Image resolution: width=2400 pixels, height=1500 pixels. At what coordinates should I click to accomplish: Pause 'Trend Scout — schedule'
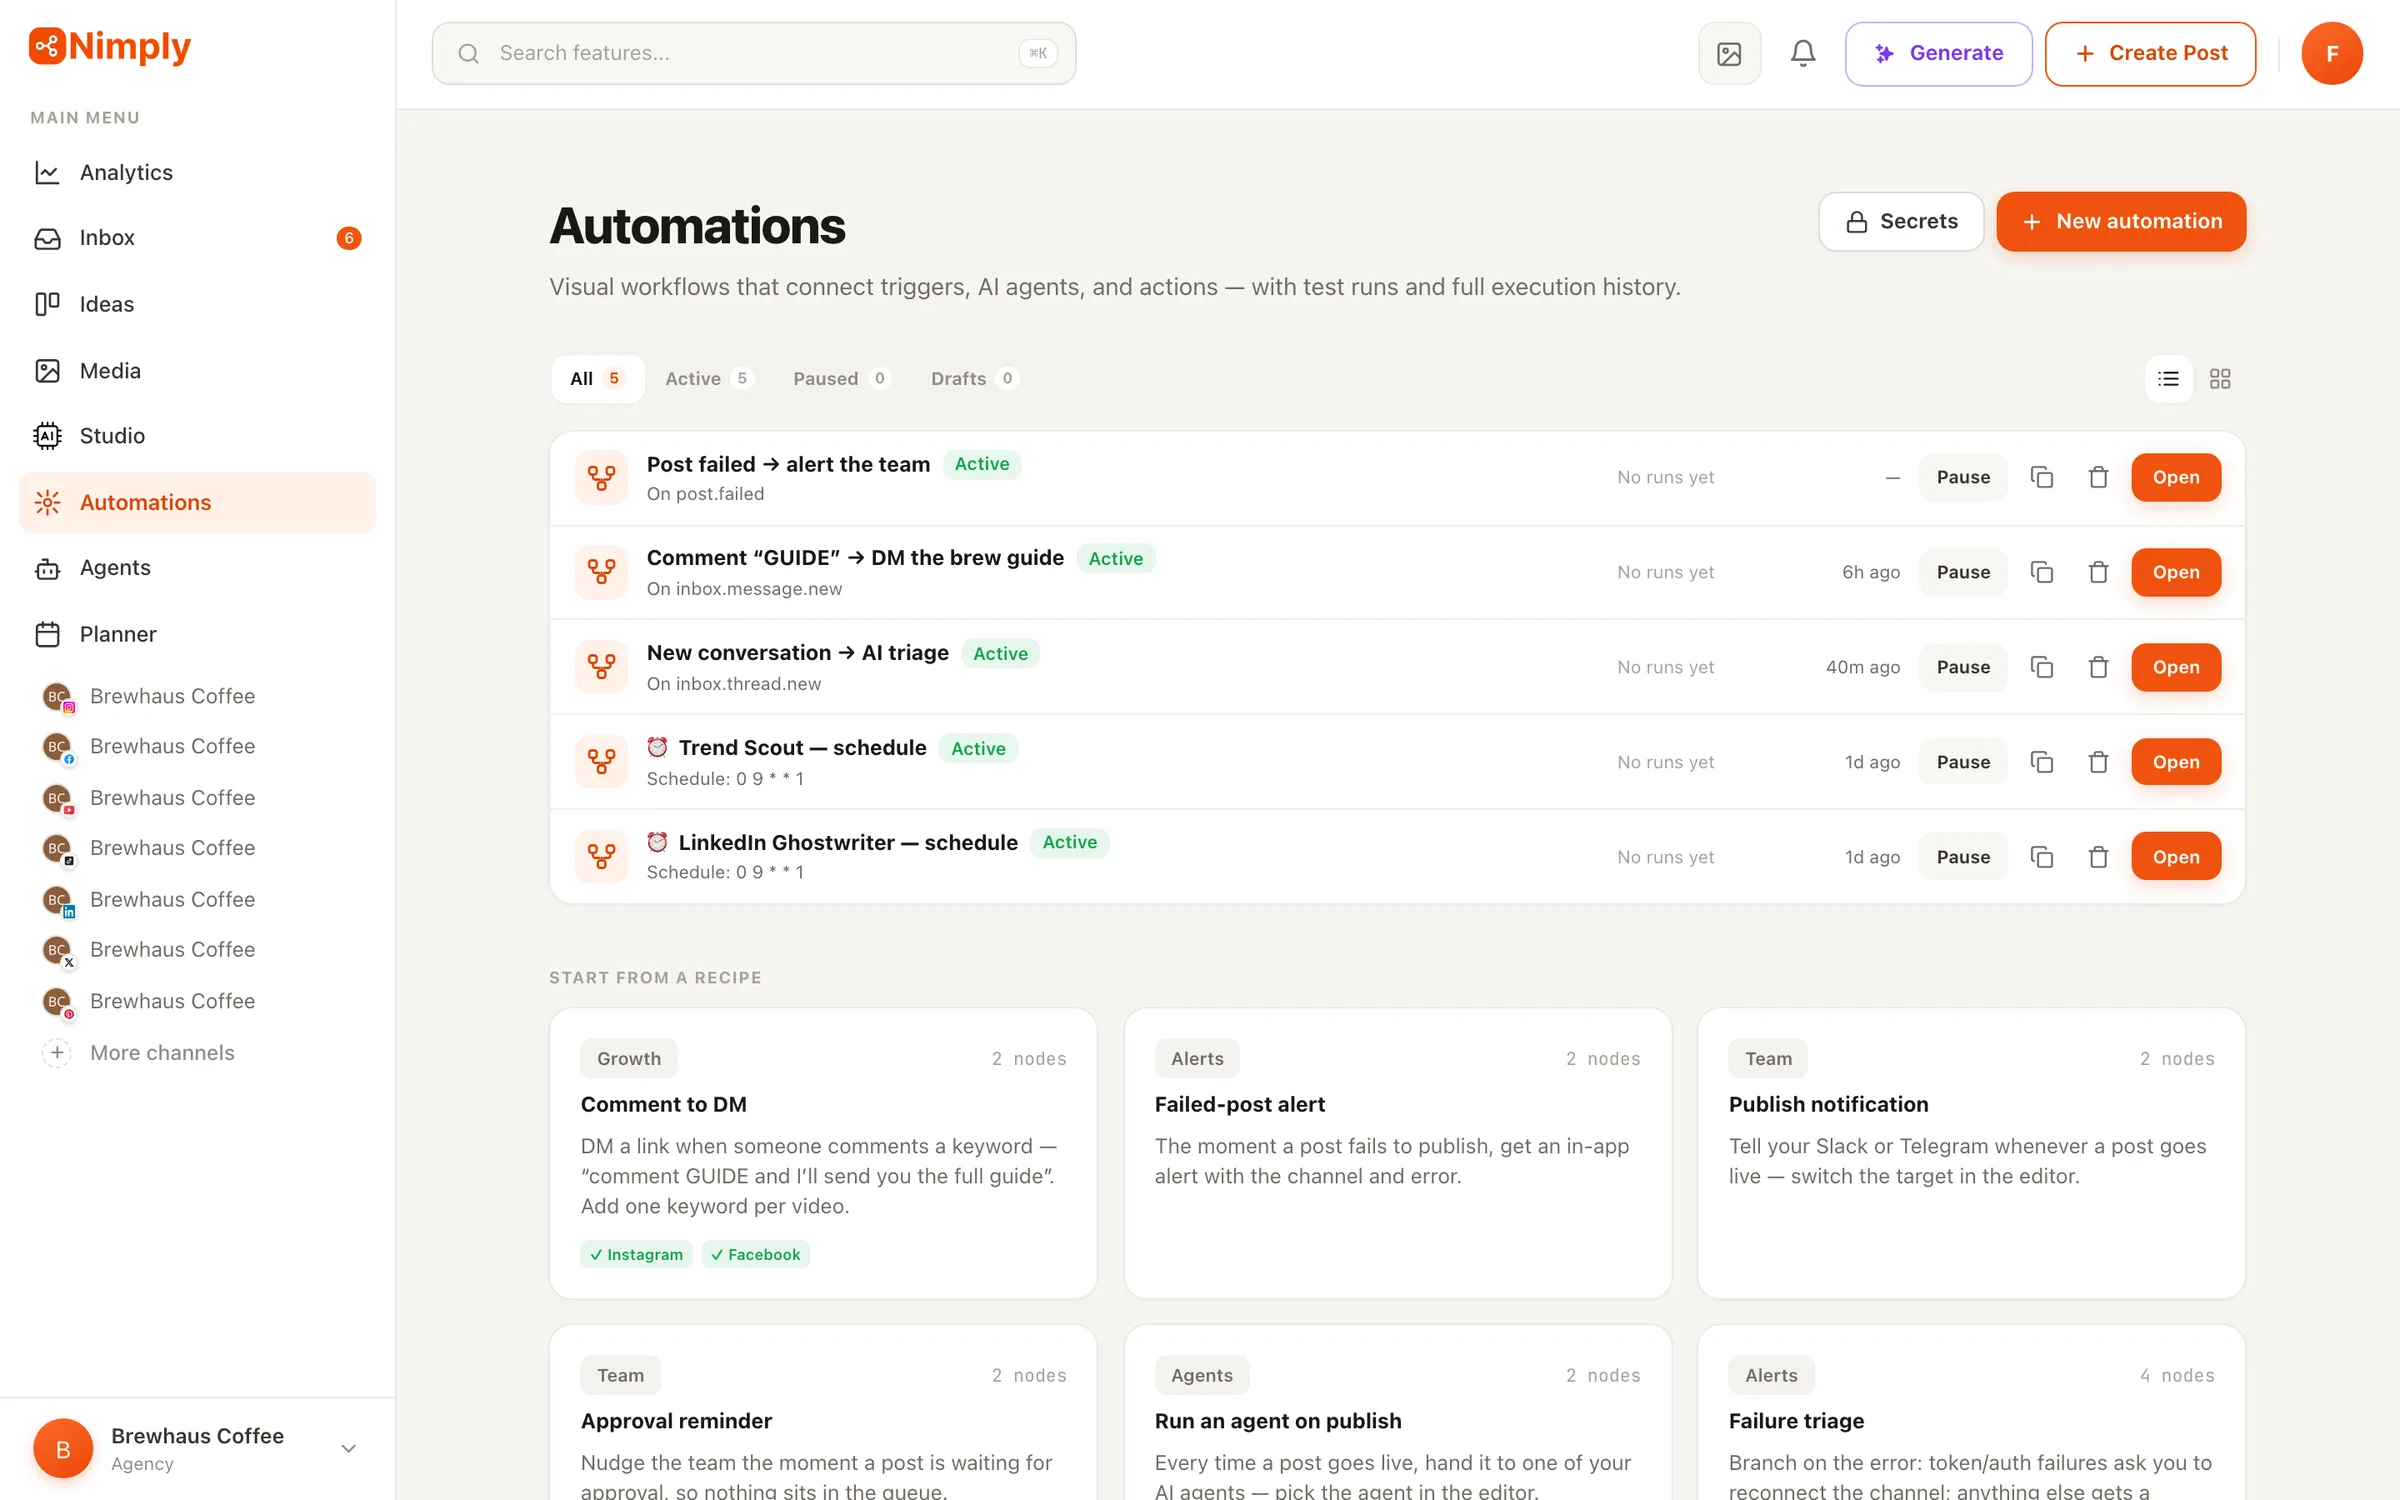[1963, 762]
